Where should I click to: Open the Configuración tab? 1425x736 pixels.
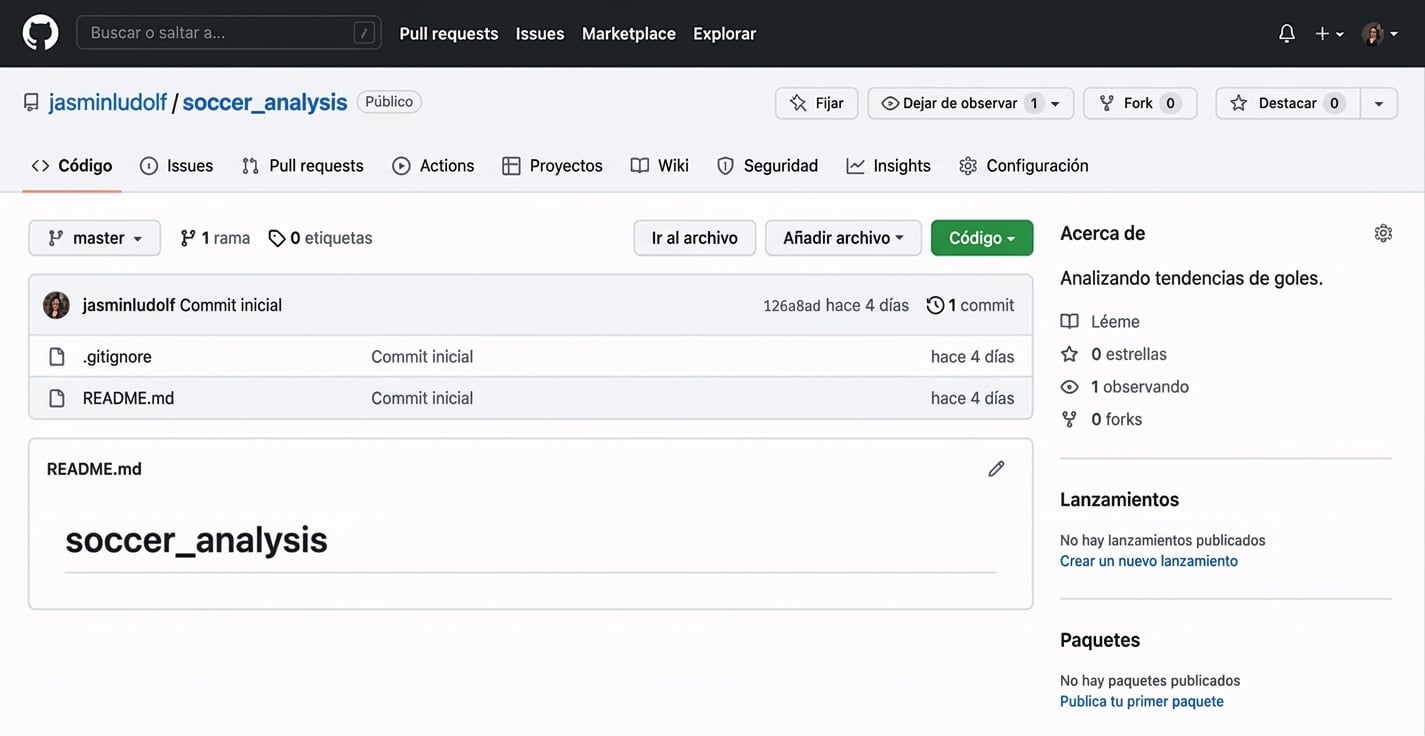(x=1024, y=166)
